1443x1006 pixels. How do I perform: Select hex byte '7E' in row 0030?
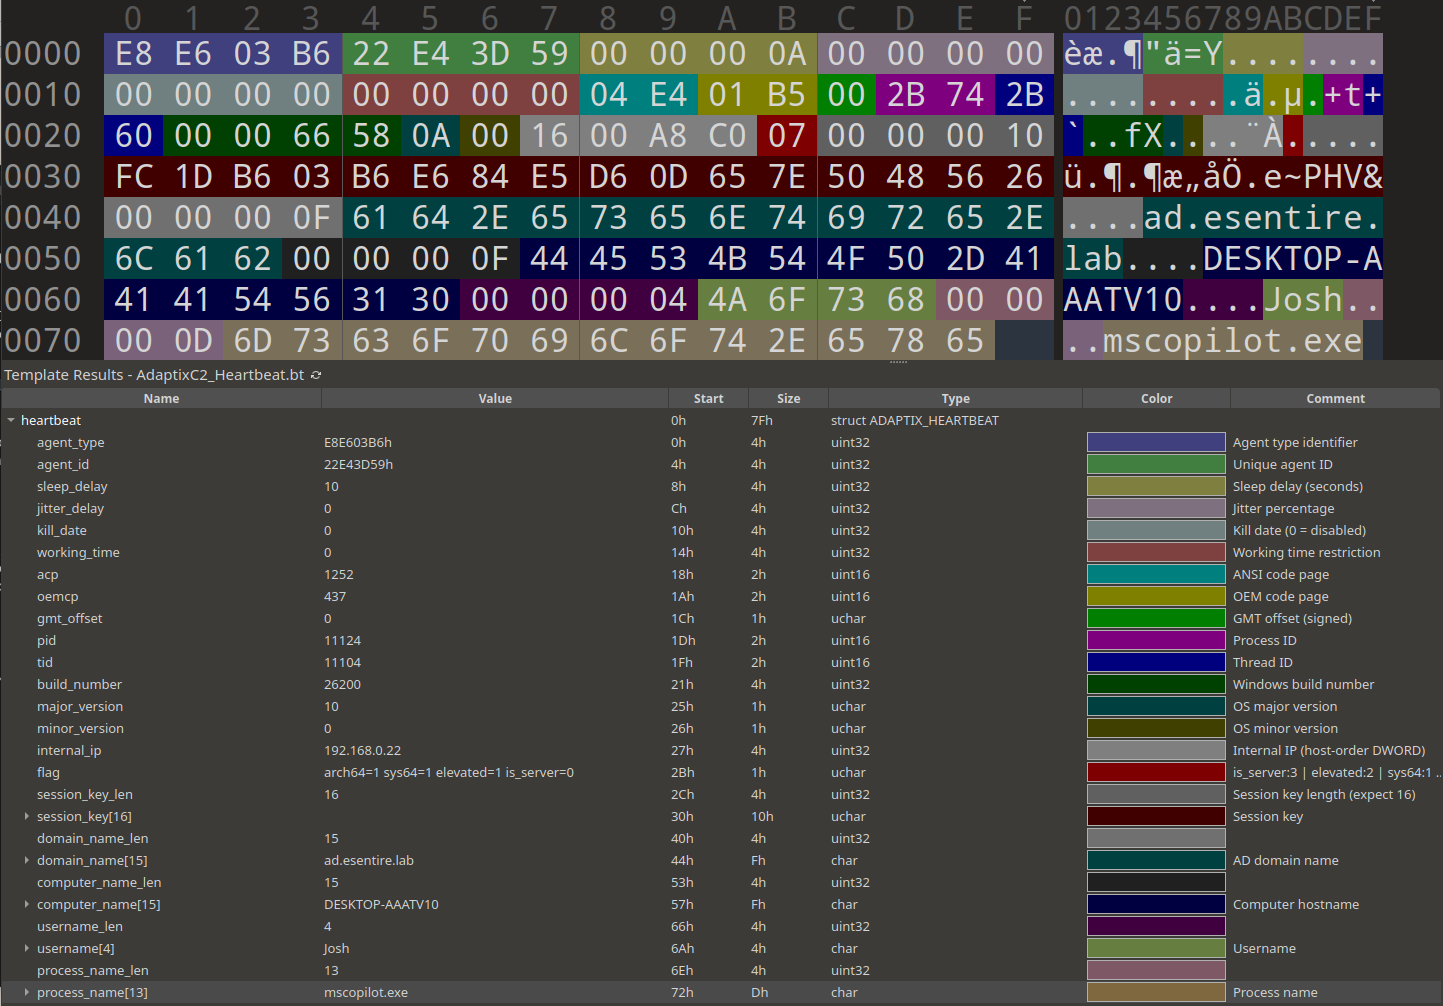click(x=787, y=177)
